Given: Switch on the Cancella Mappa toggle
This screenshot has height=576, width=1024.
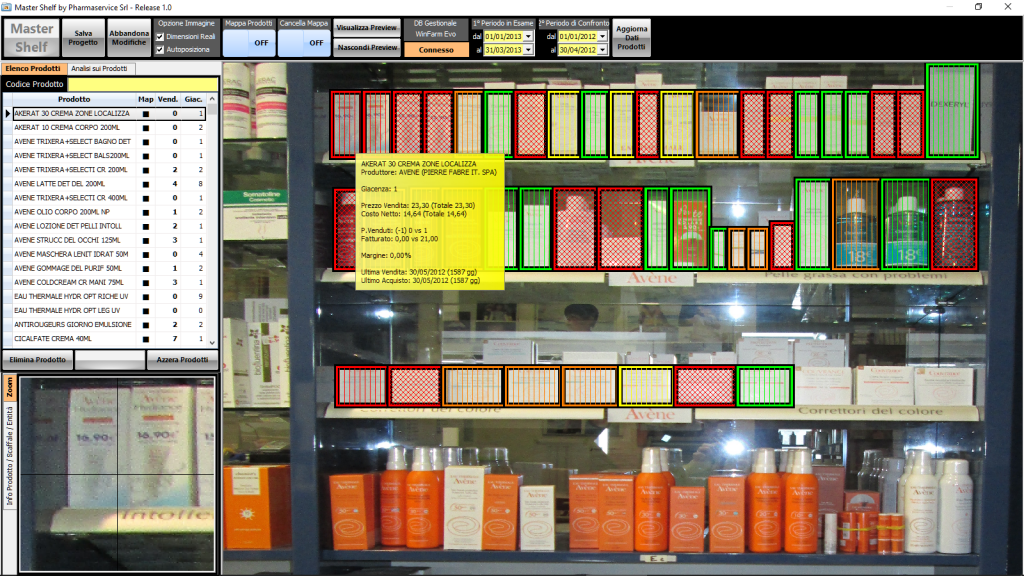Looking at the screenshot, I should pyautogui.click(x=304, y=43).
